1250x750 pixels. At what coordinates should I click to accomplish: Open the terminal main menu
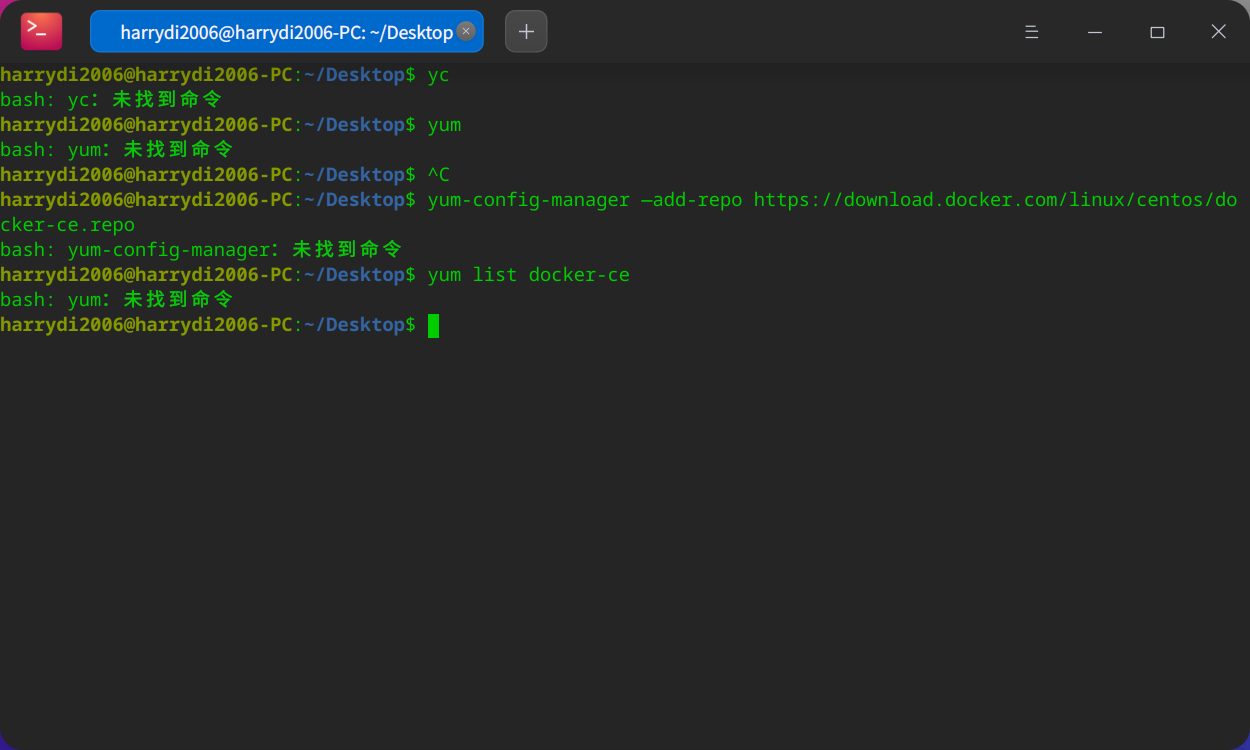point(1032,32)
